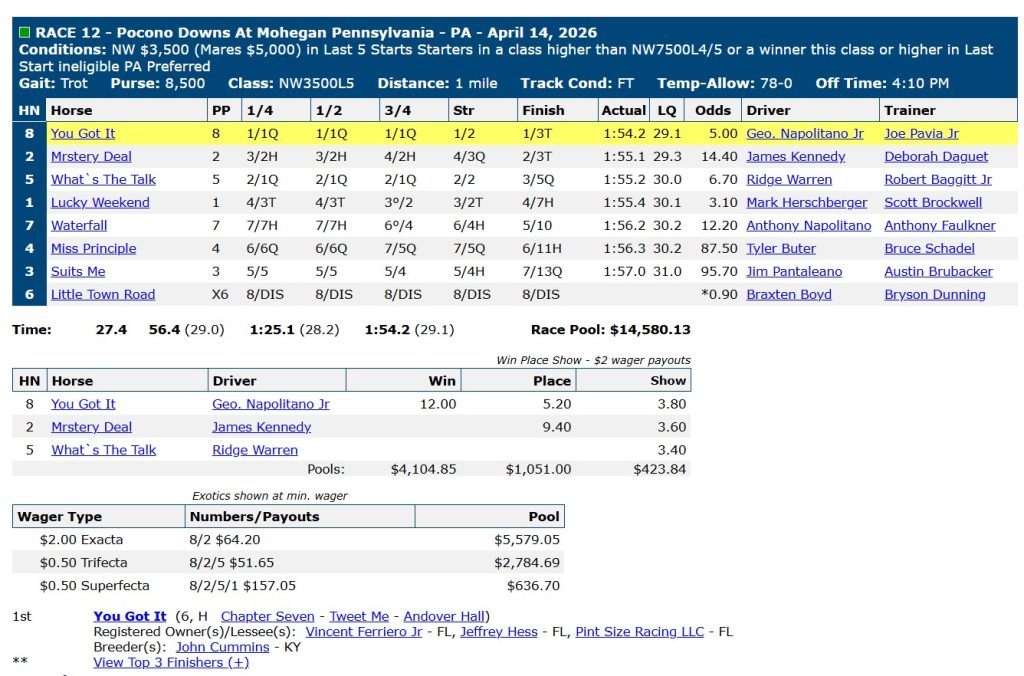The image size is (1024, 676).
Task: Open the You Got It horse link in results table
Action: click(83, 133)
